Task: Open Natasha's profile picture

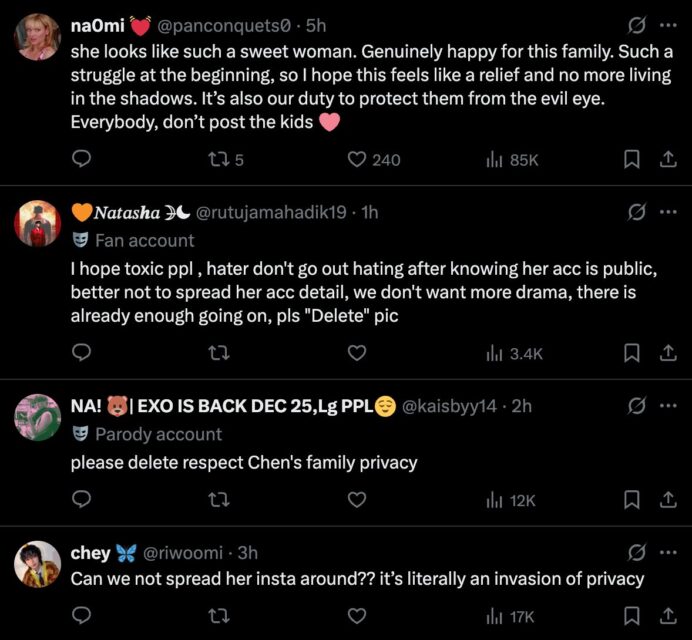Action: point(37,223)
